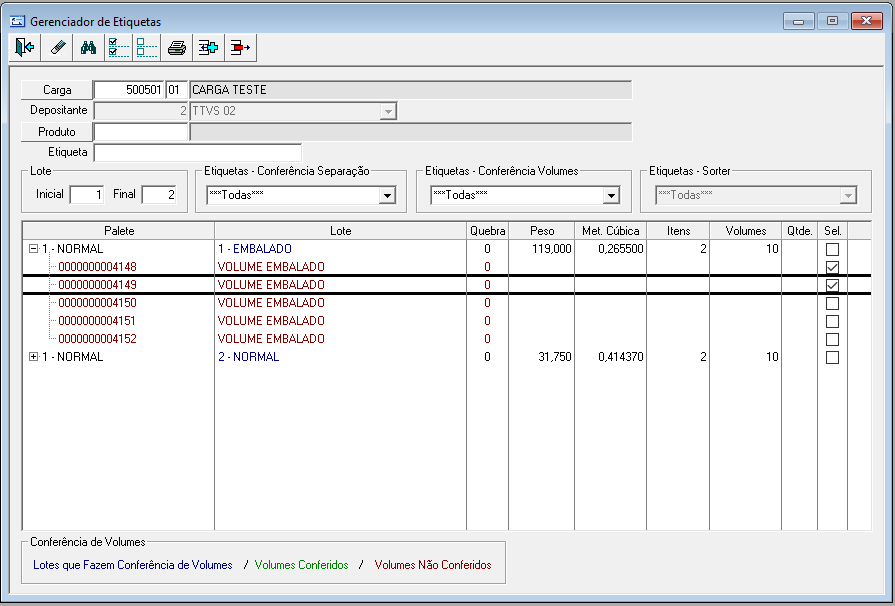Viewport: 895px width, 606px height.
Task: Tick the Sel. checkbox for lote 2 - NORMAL
Action: 832,357
